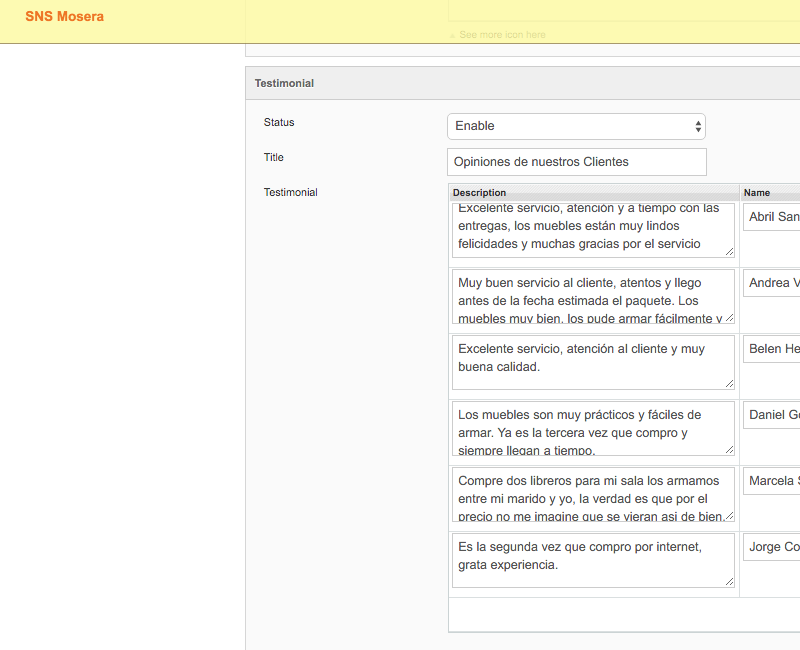Image resolution: width=800 pixels, height=650 pixels.
Task: Follow the 'See more icon here' link
Action: tap(502, 35)
